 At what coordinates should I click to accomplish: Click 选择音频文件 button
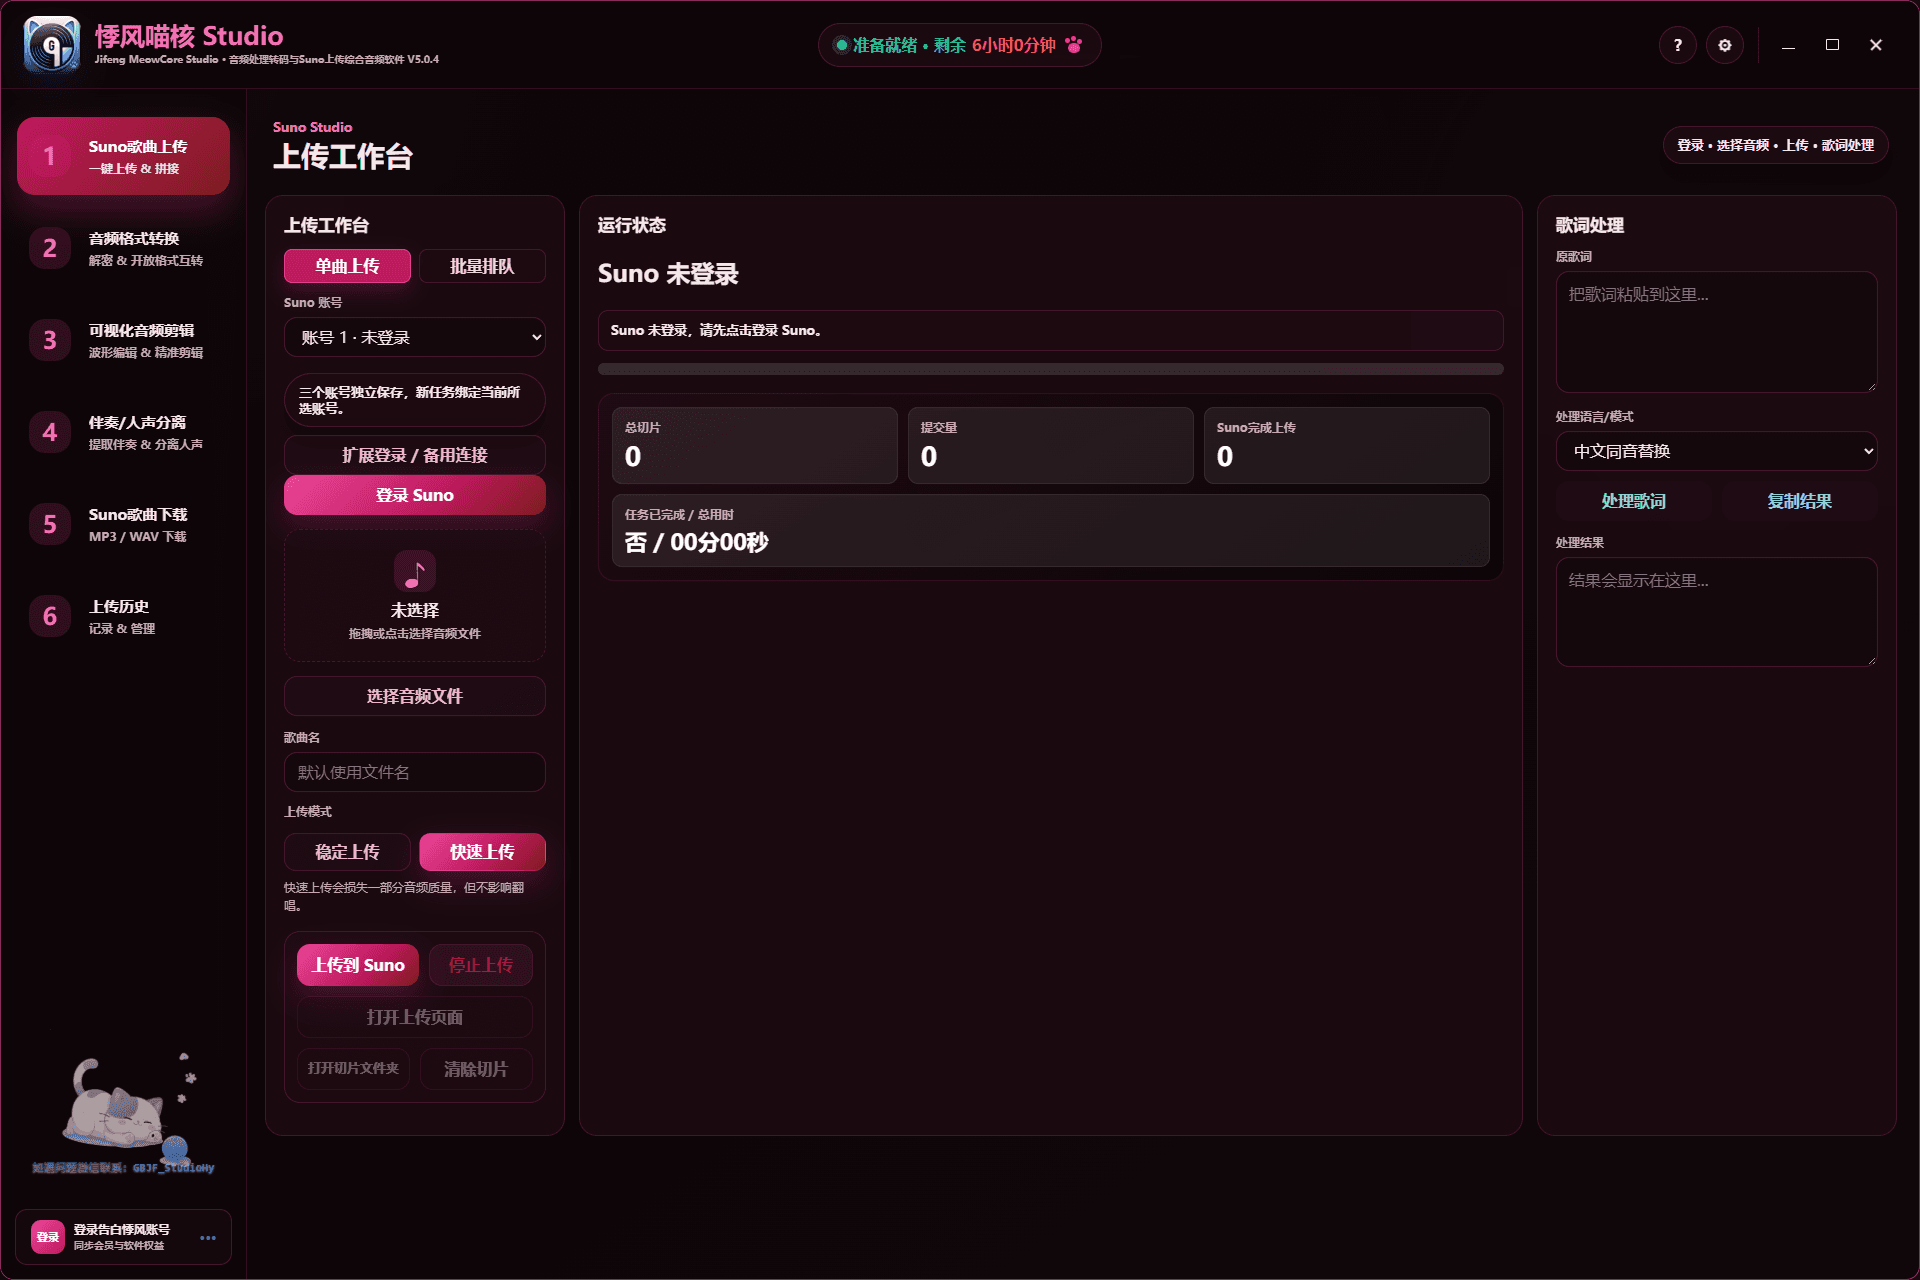click(x=415, y=696)
